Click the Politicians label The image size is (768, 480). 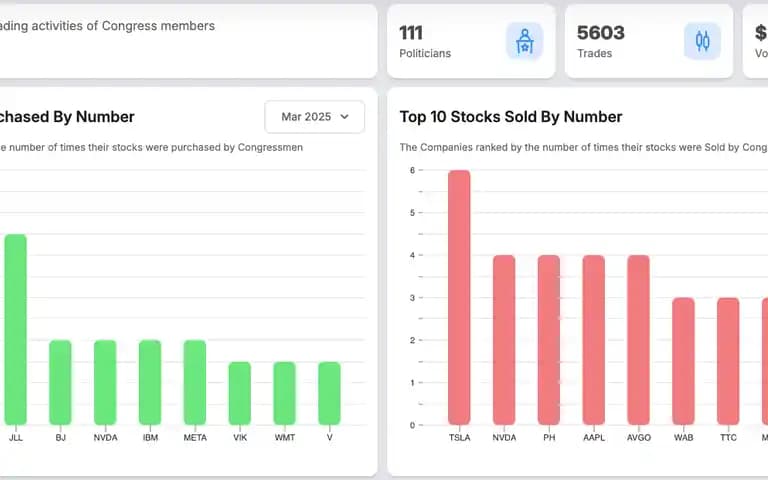tap(425, 53)
